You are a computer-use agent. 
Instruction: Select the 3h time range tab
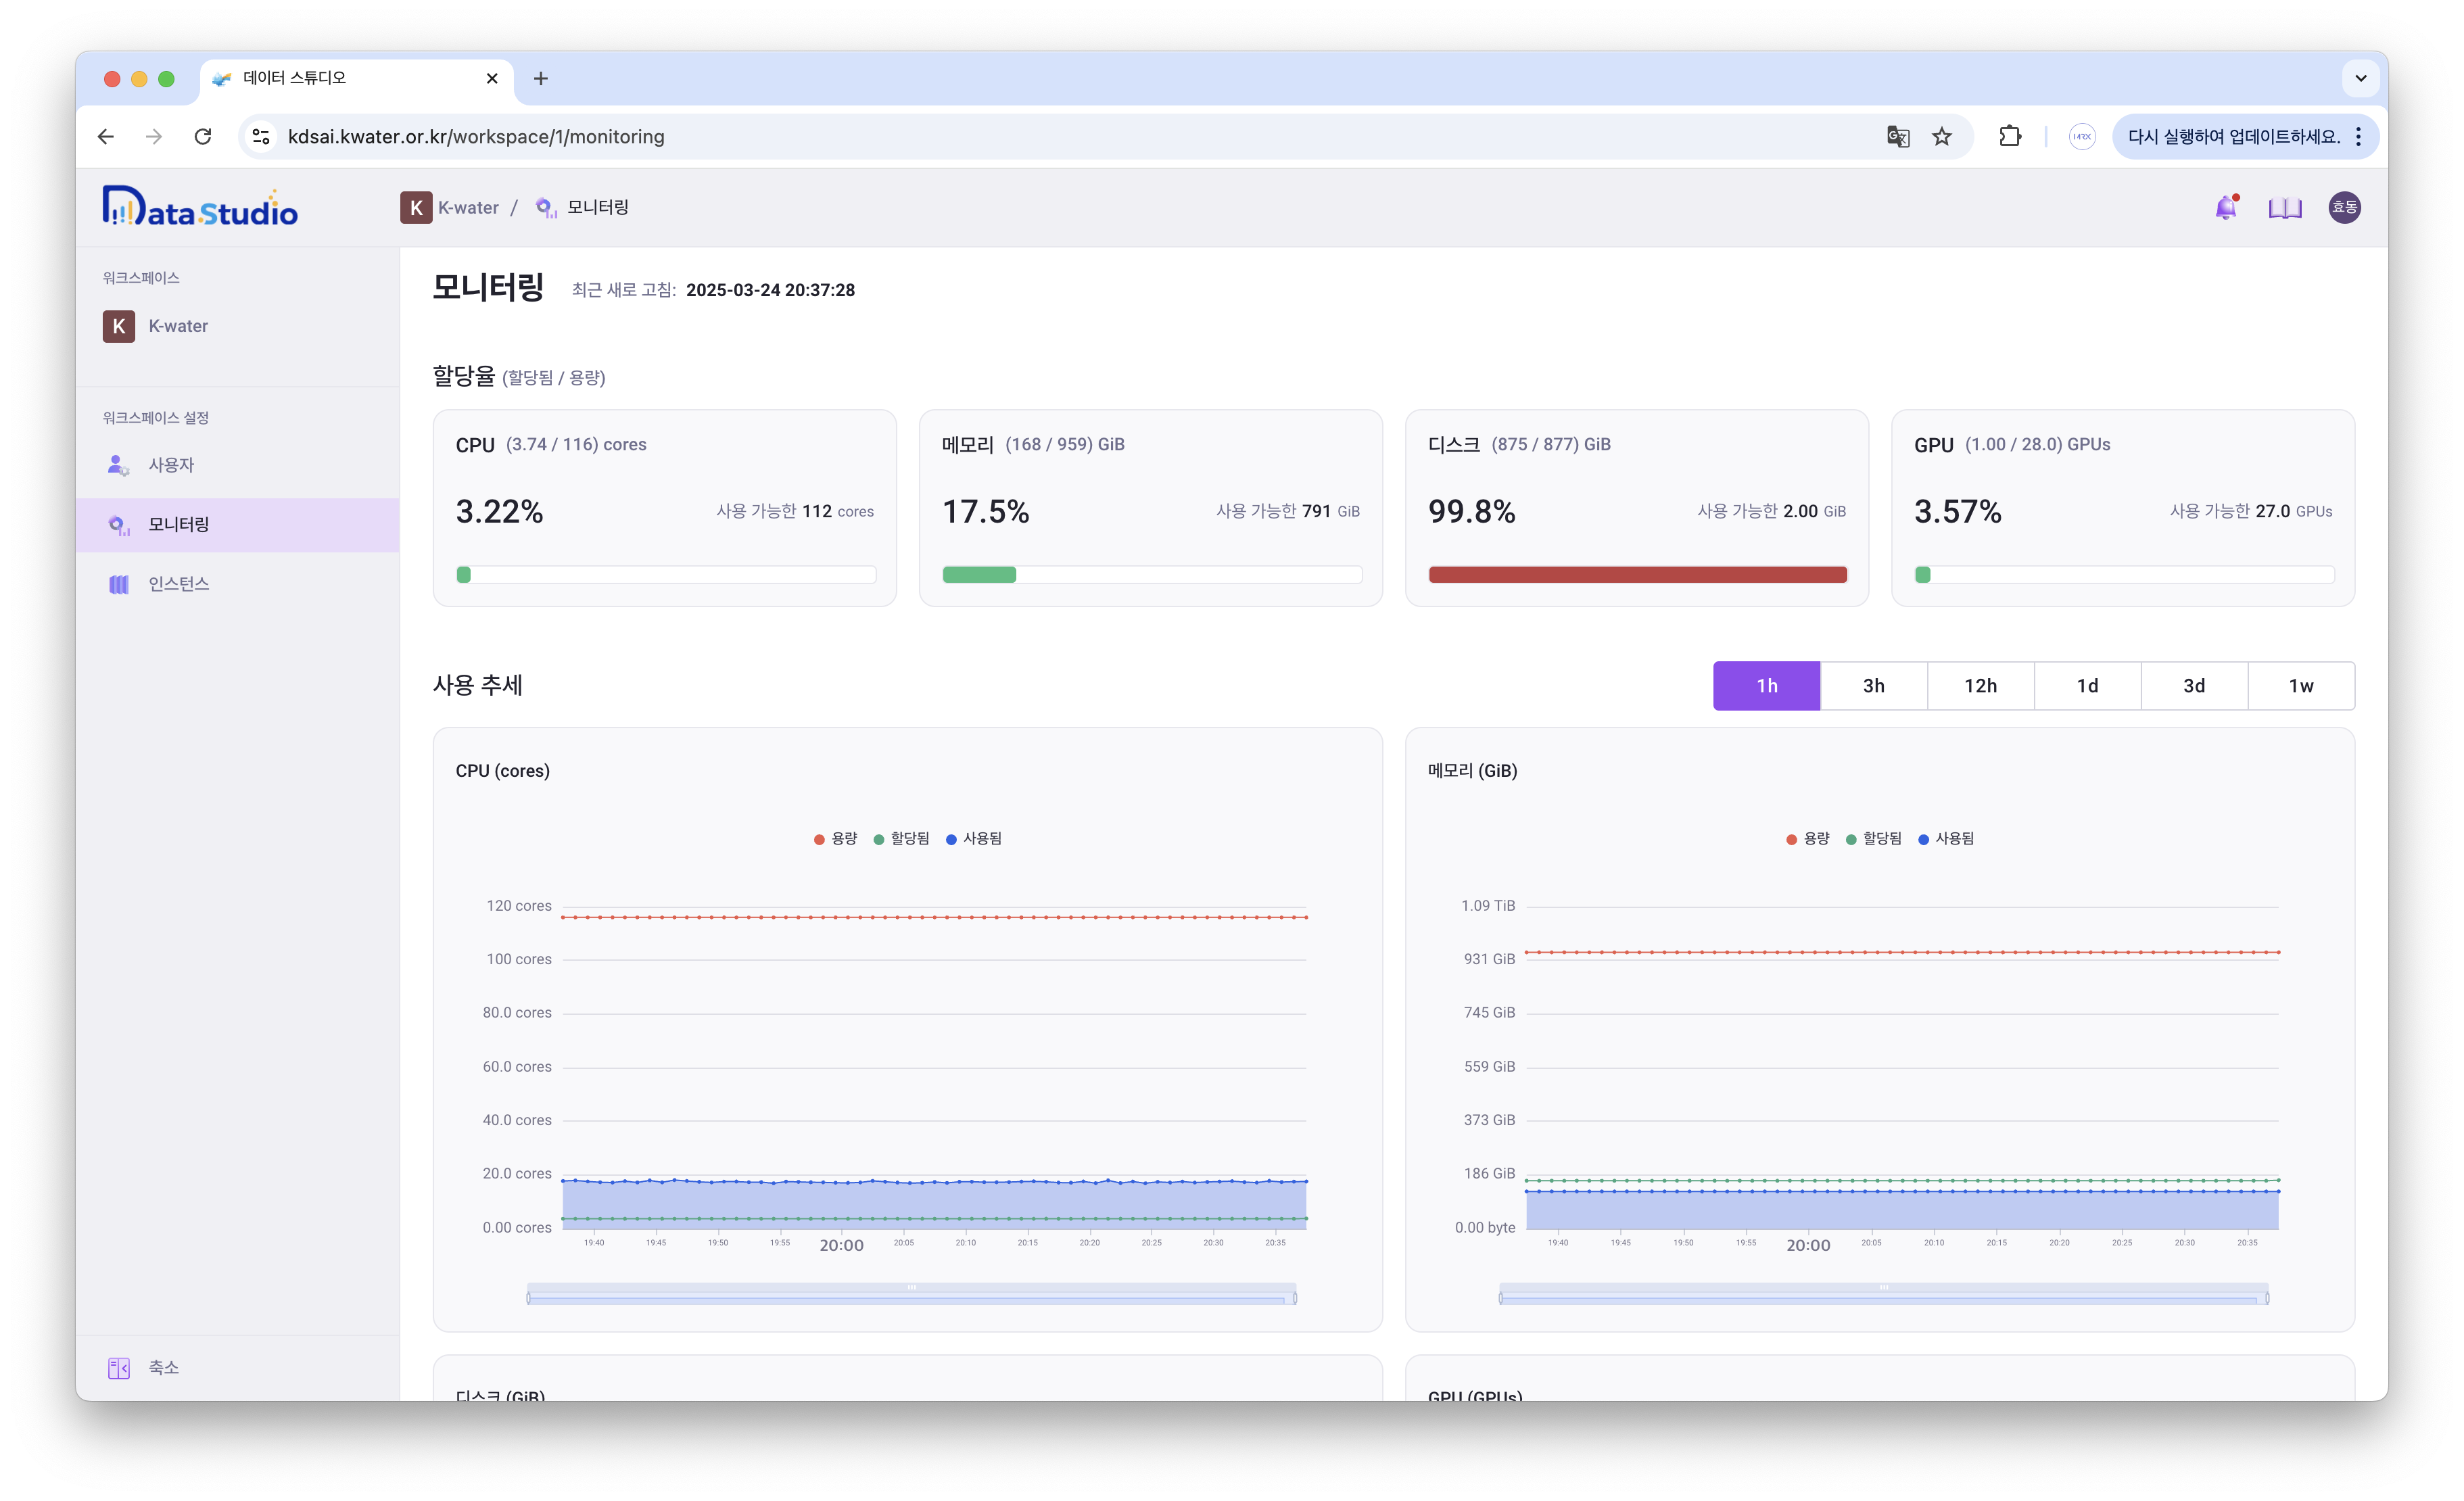pyautogui.click(x=1873, y=686)
